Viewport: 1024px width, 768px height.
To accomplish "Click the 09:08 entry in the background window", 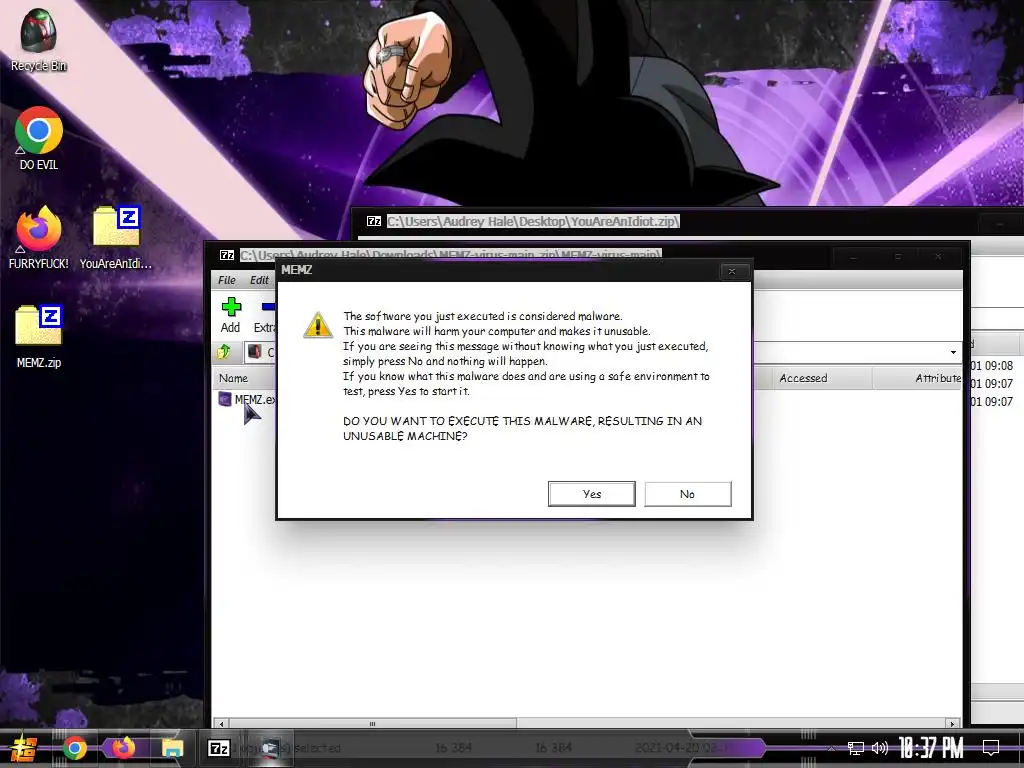I will 992,366.
